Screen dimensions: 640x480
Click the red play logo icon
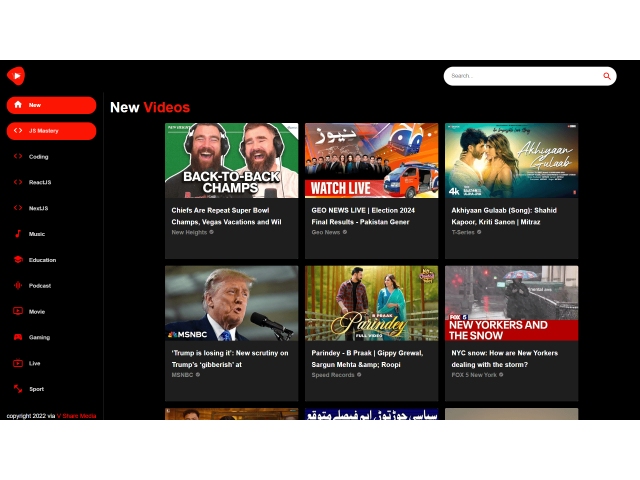click(16, 76)
